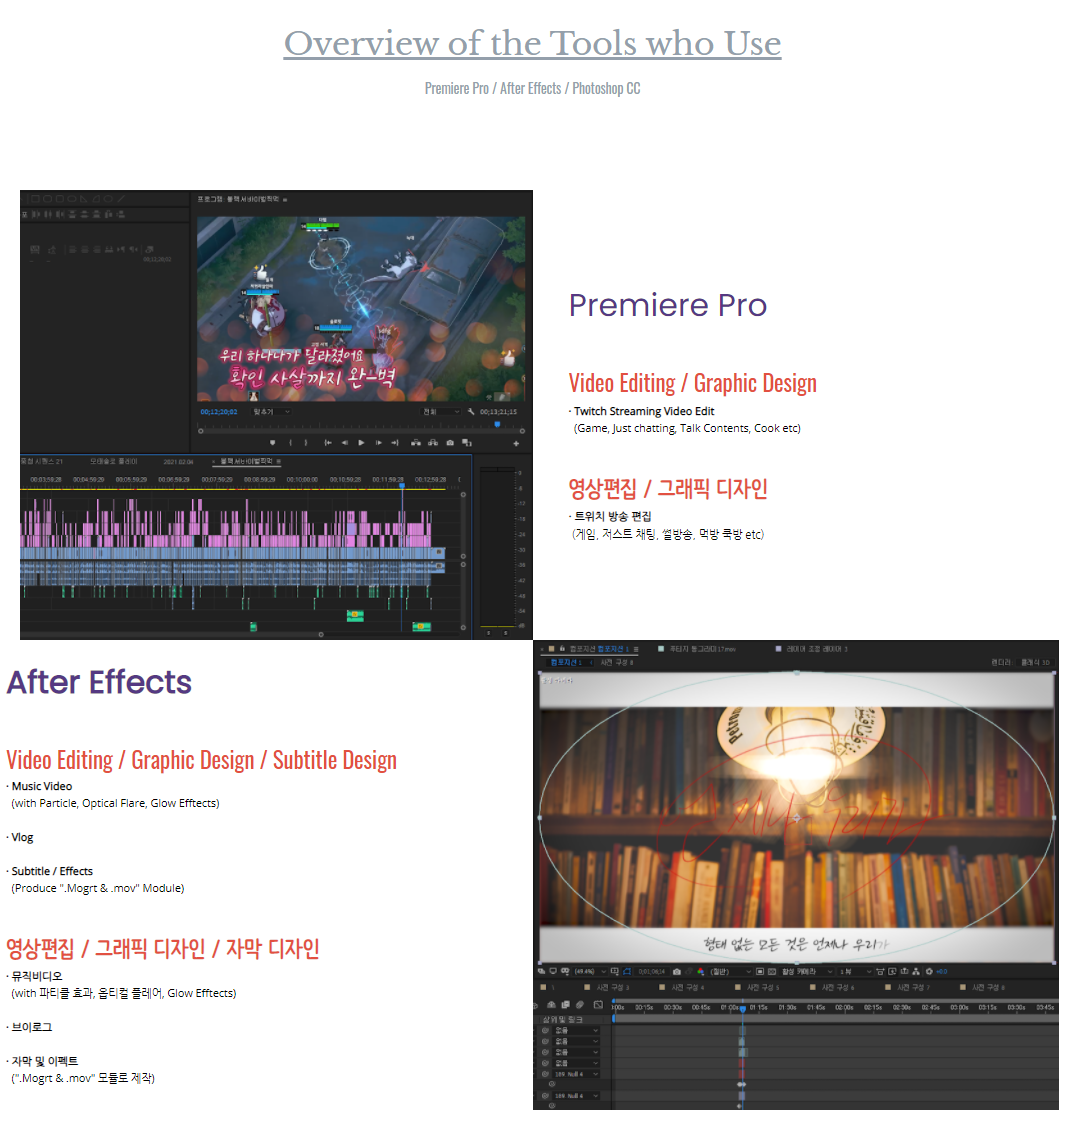Click the After Effects RGB channel icon
The height and width of the screenshot is (1123, 1077).
point(700,972)
